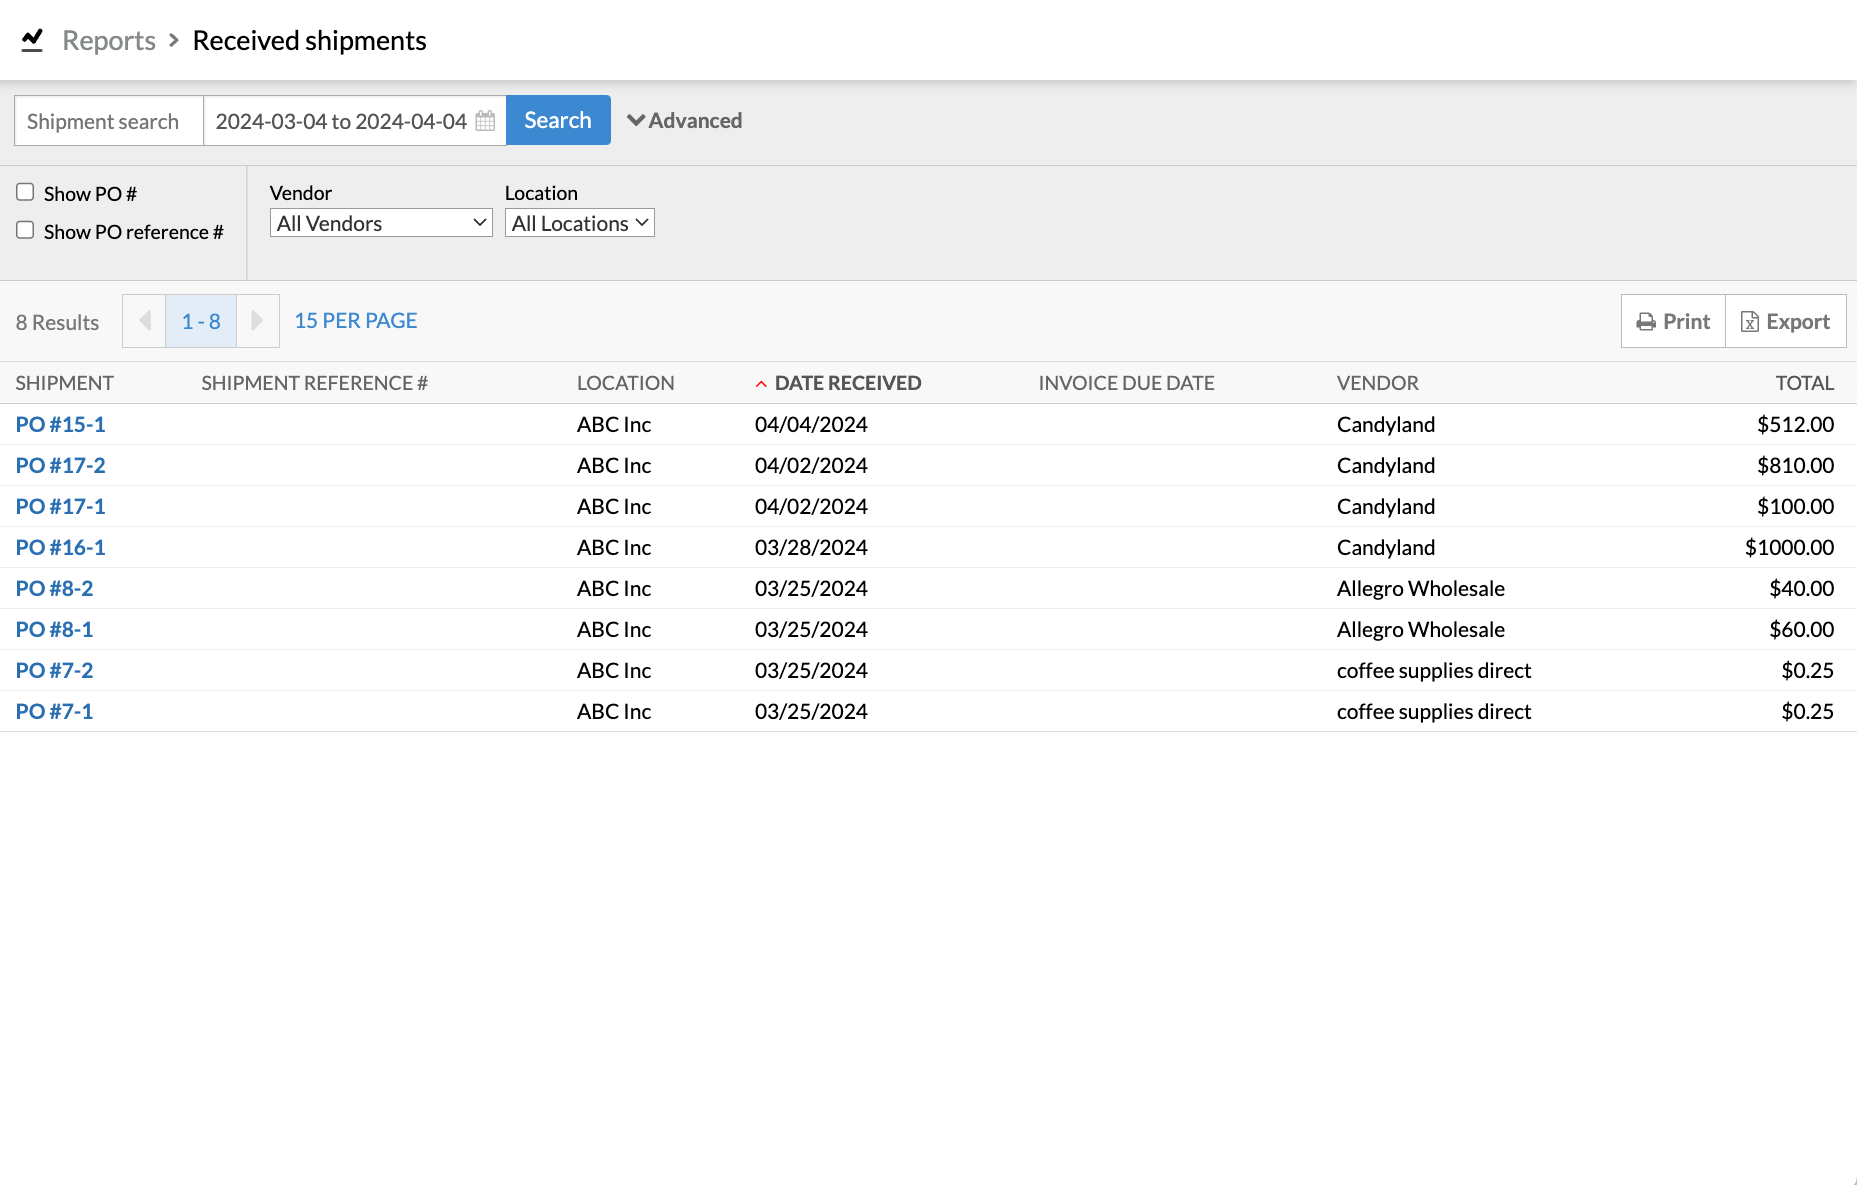
Task: Enable the Show PO # checkbox
Action: [x=26, y=192]
